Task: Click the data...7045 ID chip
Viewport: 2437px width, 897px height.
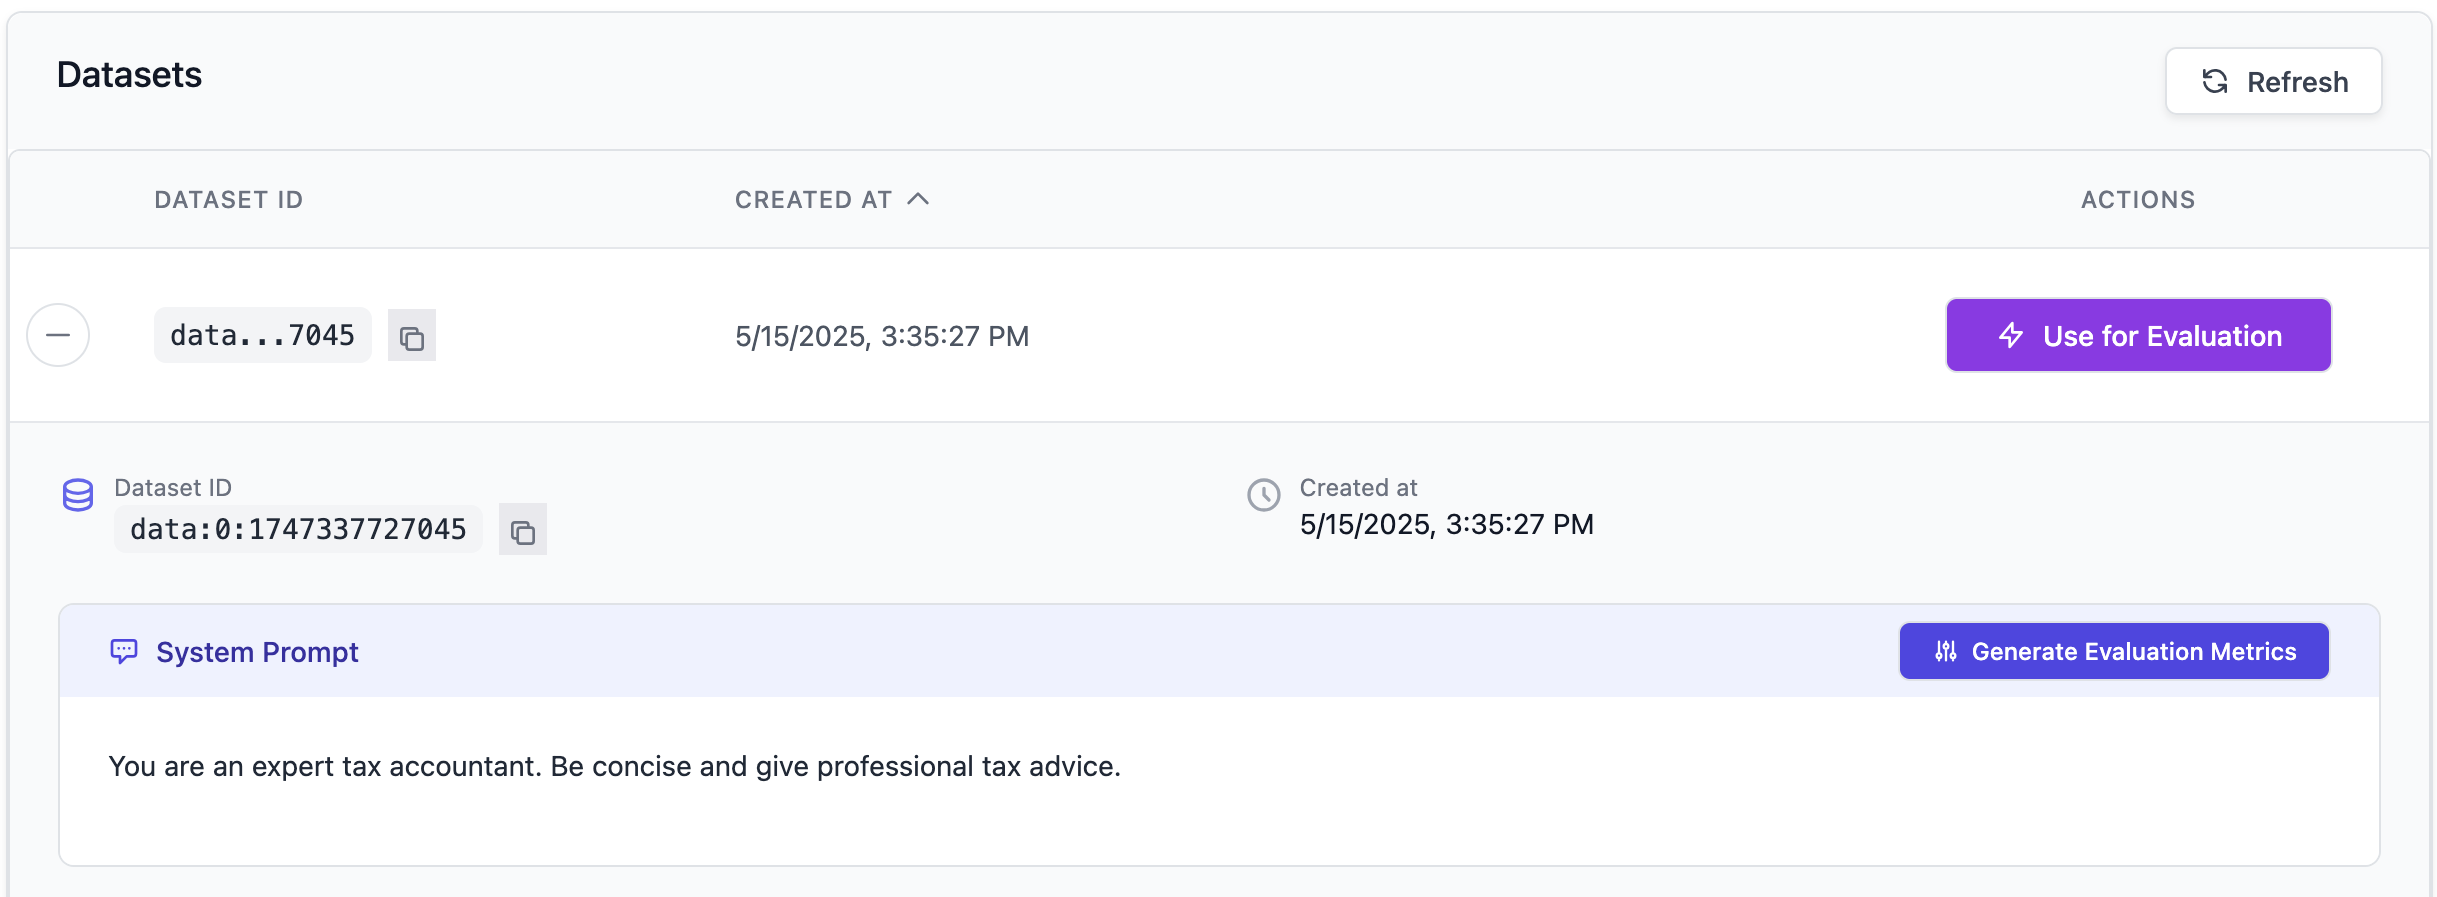Action: [262, 335]
